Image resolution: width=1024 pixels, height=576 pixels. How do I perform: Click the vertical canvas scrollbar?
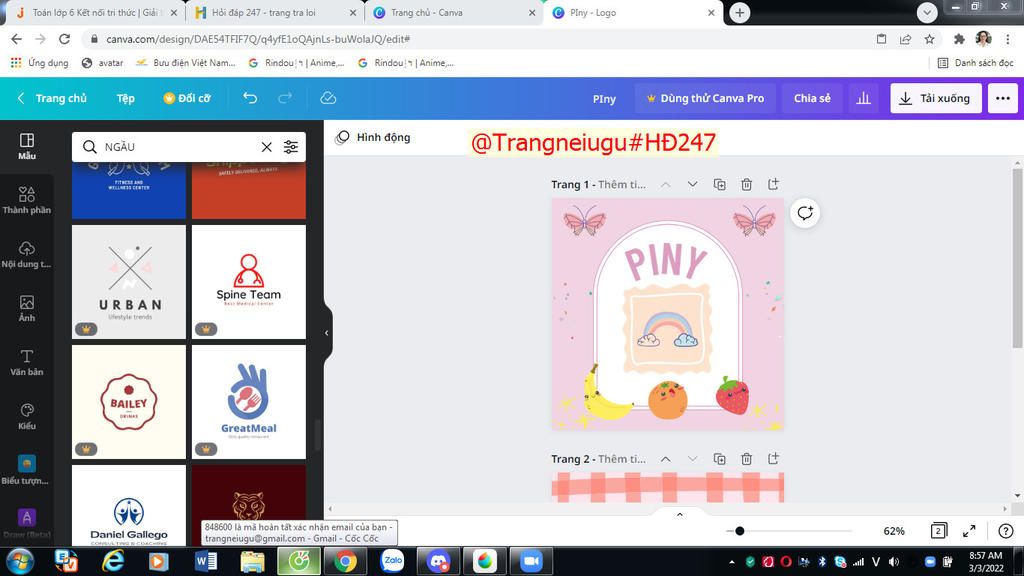(1017, 261)
